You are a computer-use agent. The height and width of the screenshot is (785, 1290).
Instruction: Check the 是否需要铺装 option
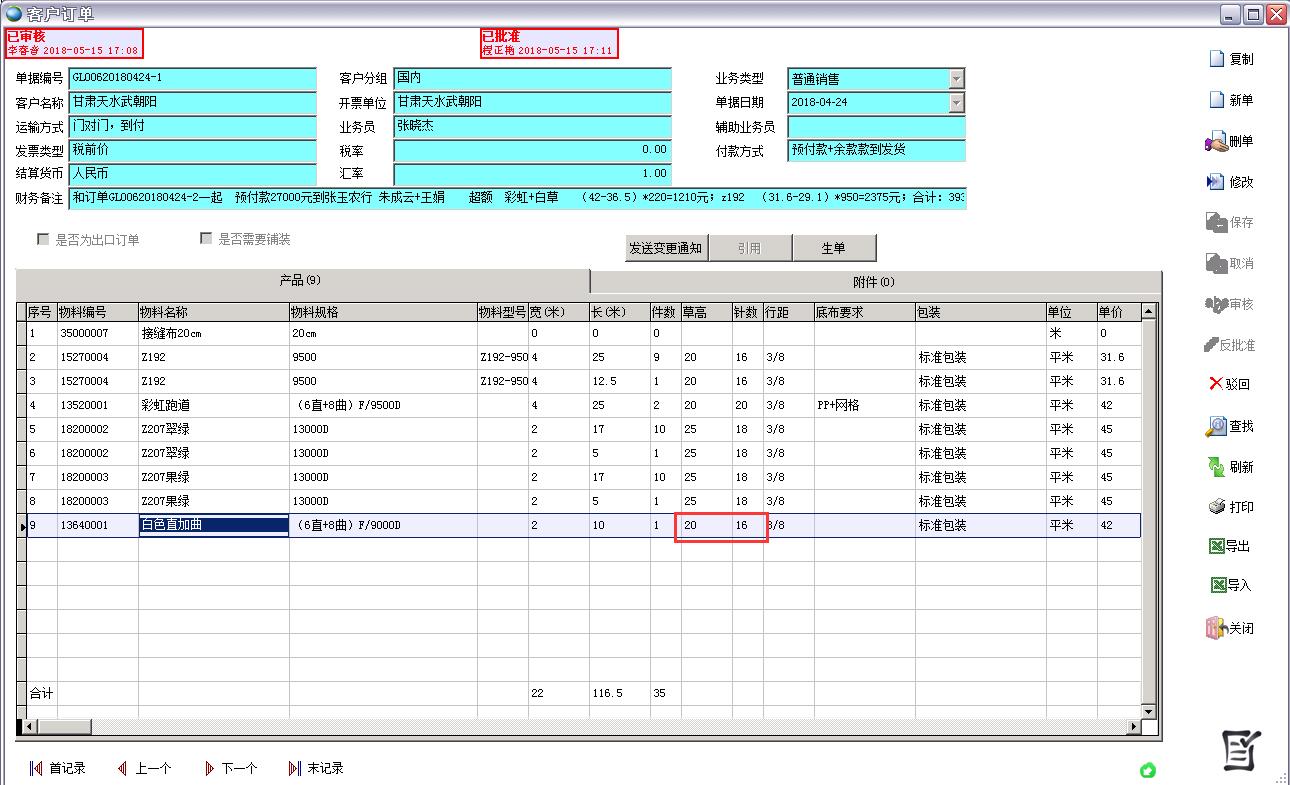206,238
